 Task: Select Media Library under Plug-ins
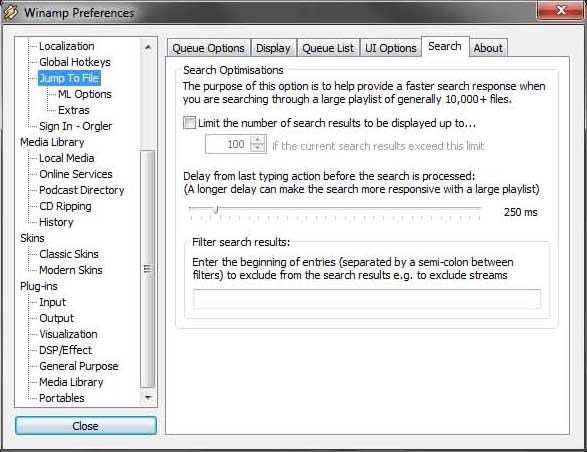pyautogui.click(x=71, y=382)
